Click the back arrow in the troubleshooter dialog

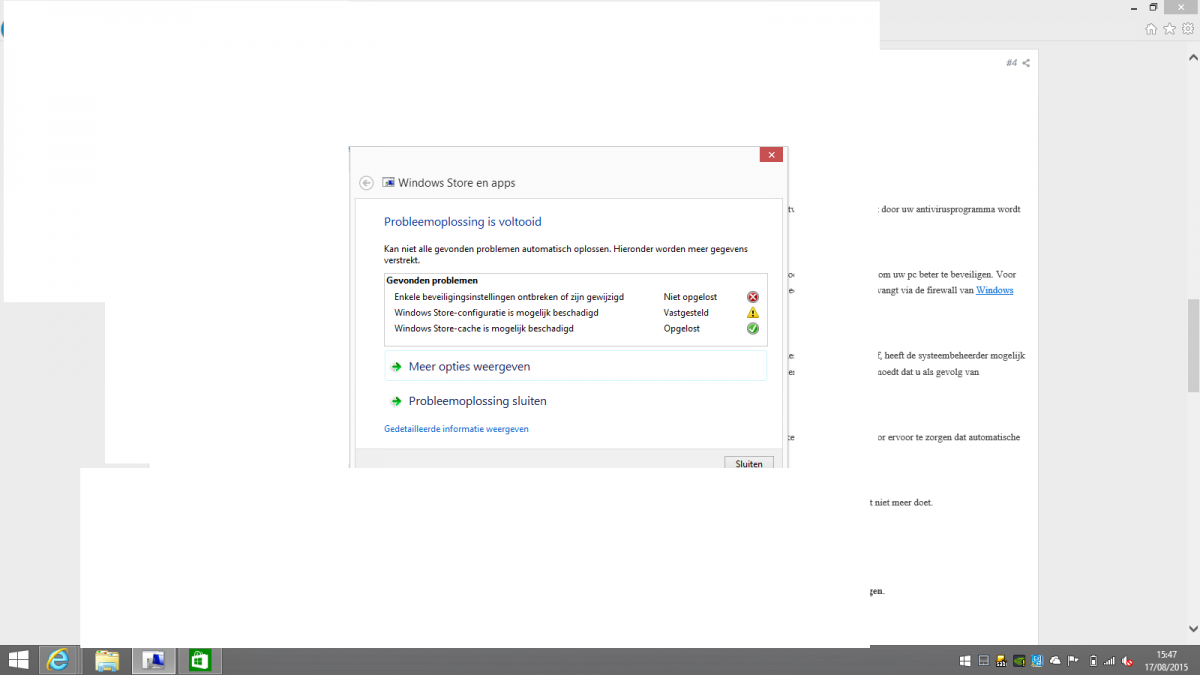point(366,183)
